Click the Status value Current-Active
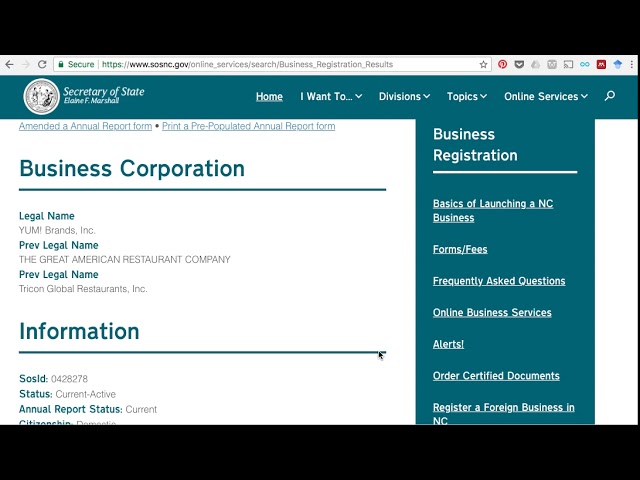640x480 pixels. (86, 394)
